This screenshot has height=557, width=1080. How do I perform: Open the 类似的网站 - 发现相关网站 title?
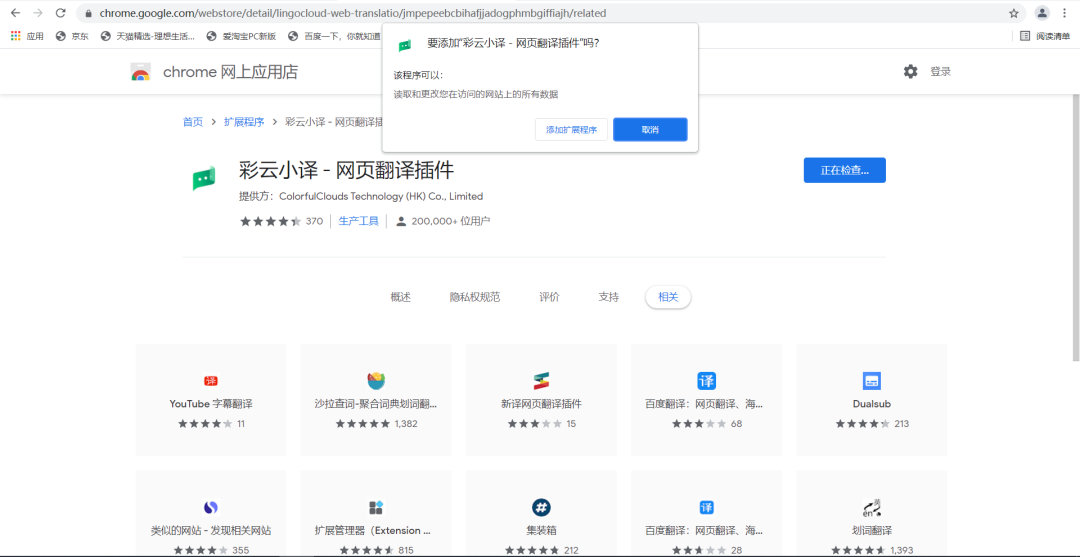[x=211, y=531]
